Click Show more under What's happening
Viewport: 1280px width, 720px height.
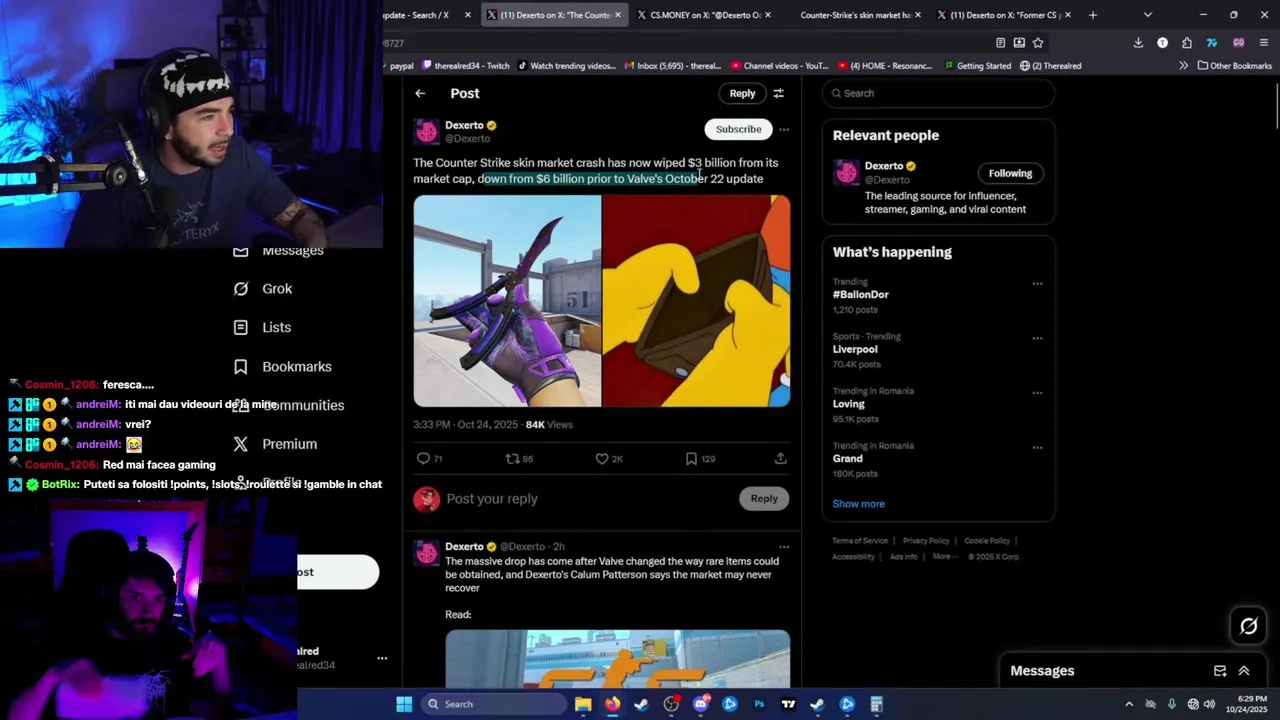pyautogui.click(x=858, y=504)
